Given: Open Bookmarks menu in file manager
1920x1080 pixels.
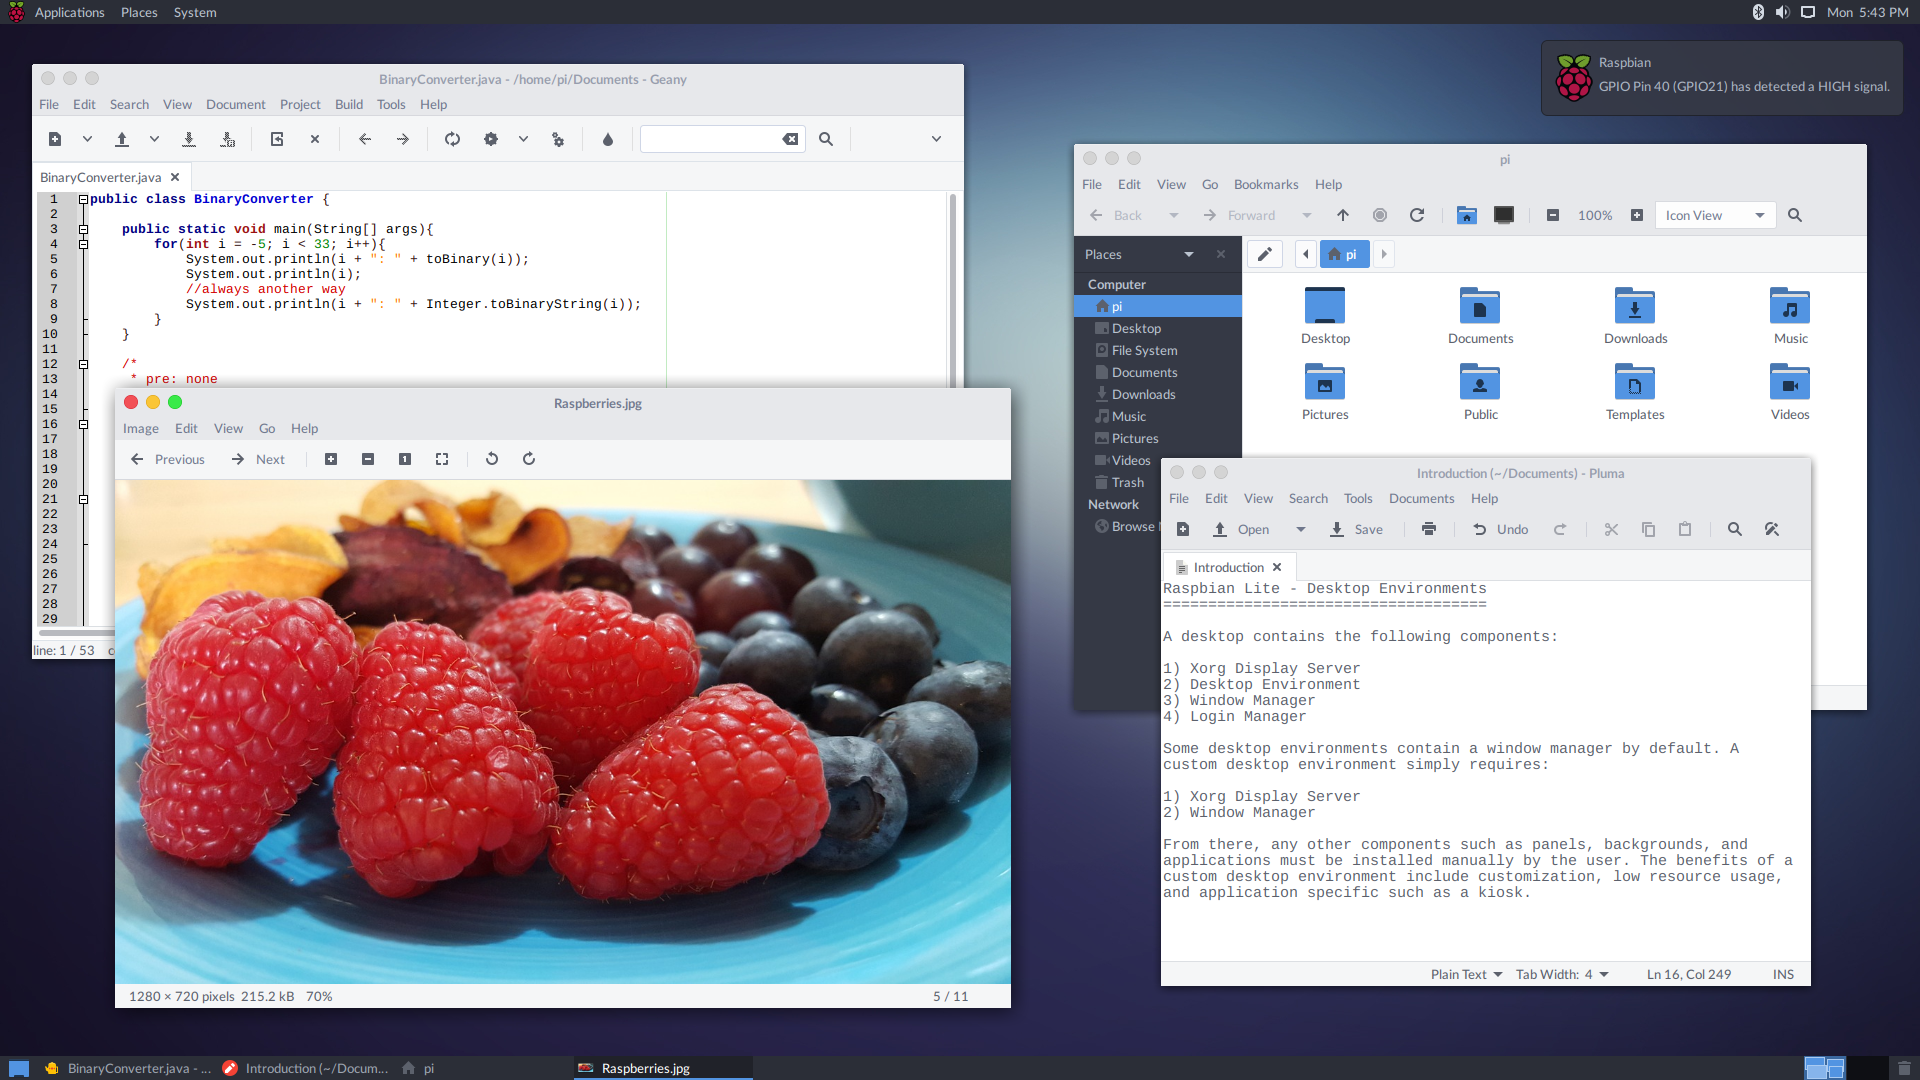Looking at the screenshot, I should [x=1265, y=184].
